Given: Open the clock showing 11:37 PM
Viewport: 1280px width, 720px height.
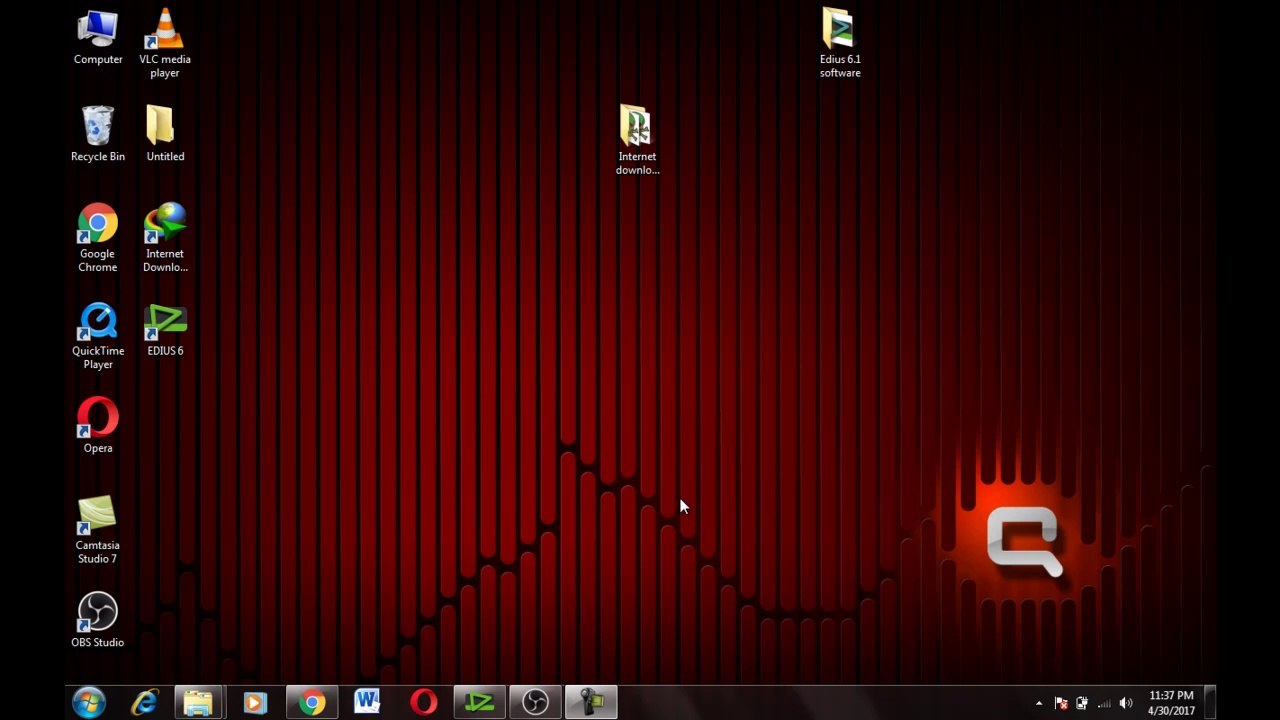Looking at the screenshot, I should pyautogui.click(x=1171, y=703).
